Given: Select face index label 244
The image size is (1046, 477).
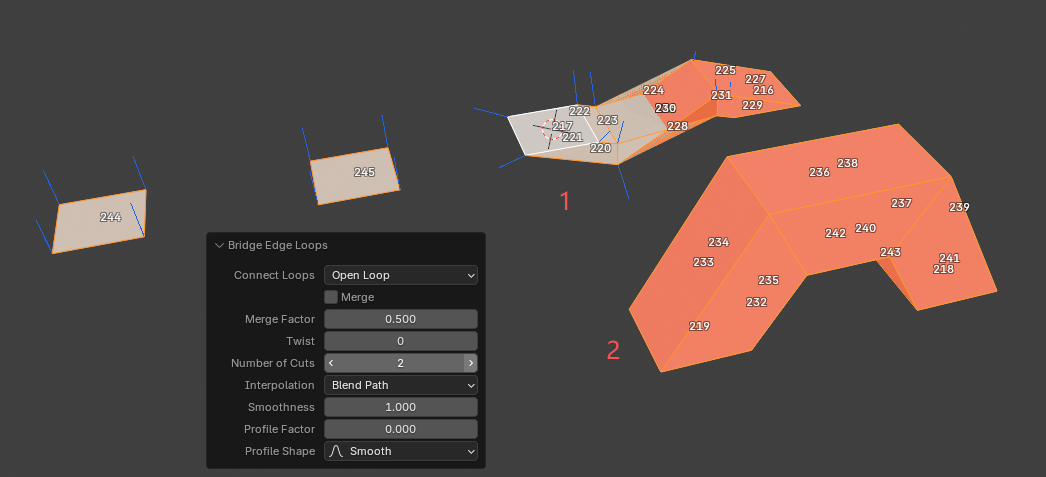Looking at the screenshot, I should point(110,217).
